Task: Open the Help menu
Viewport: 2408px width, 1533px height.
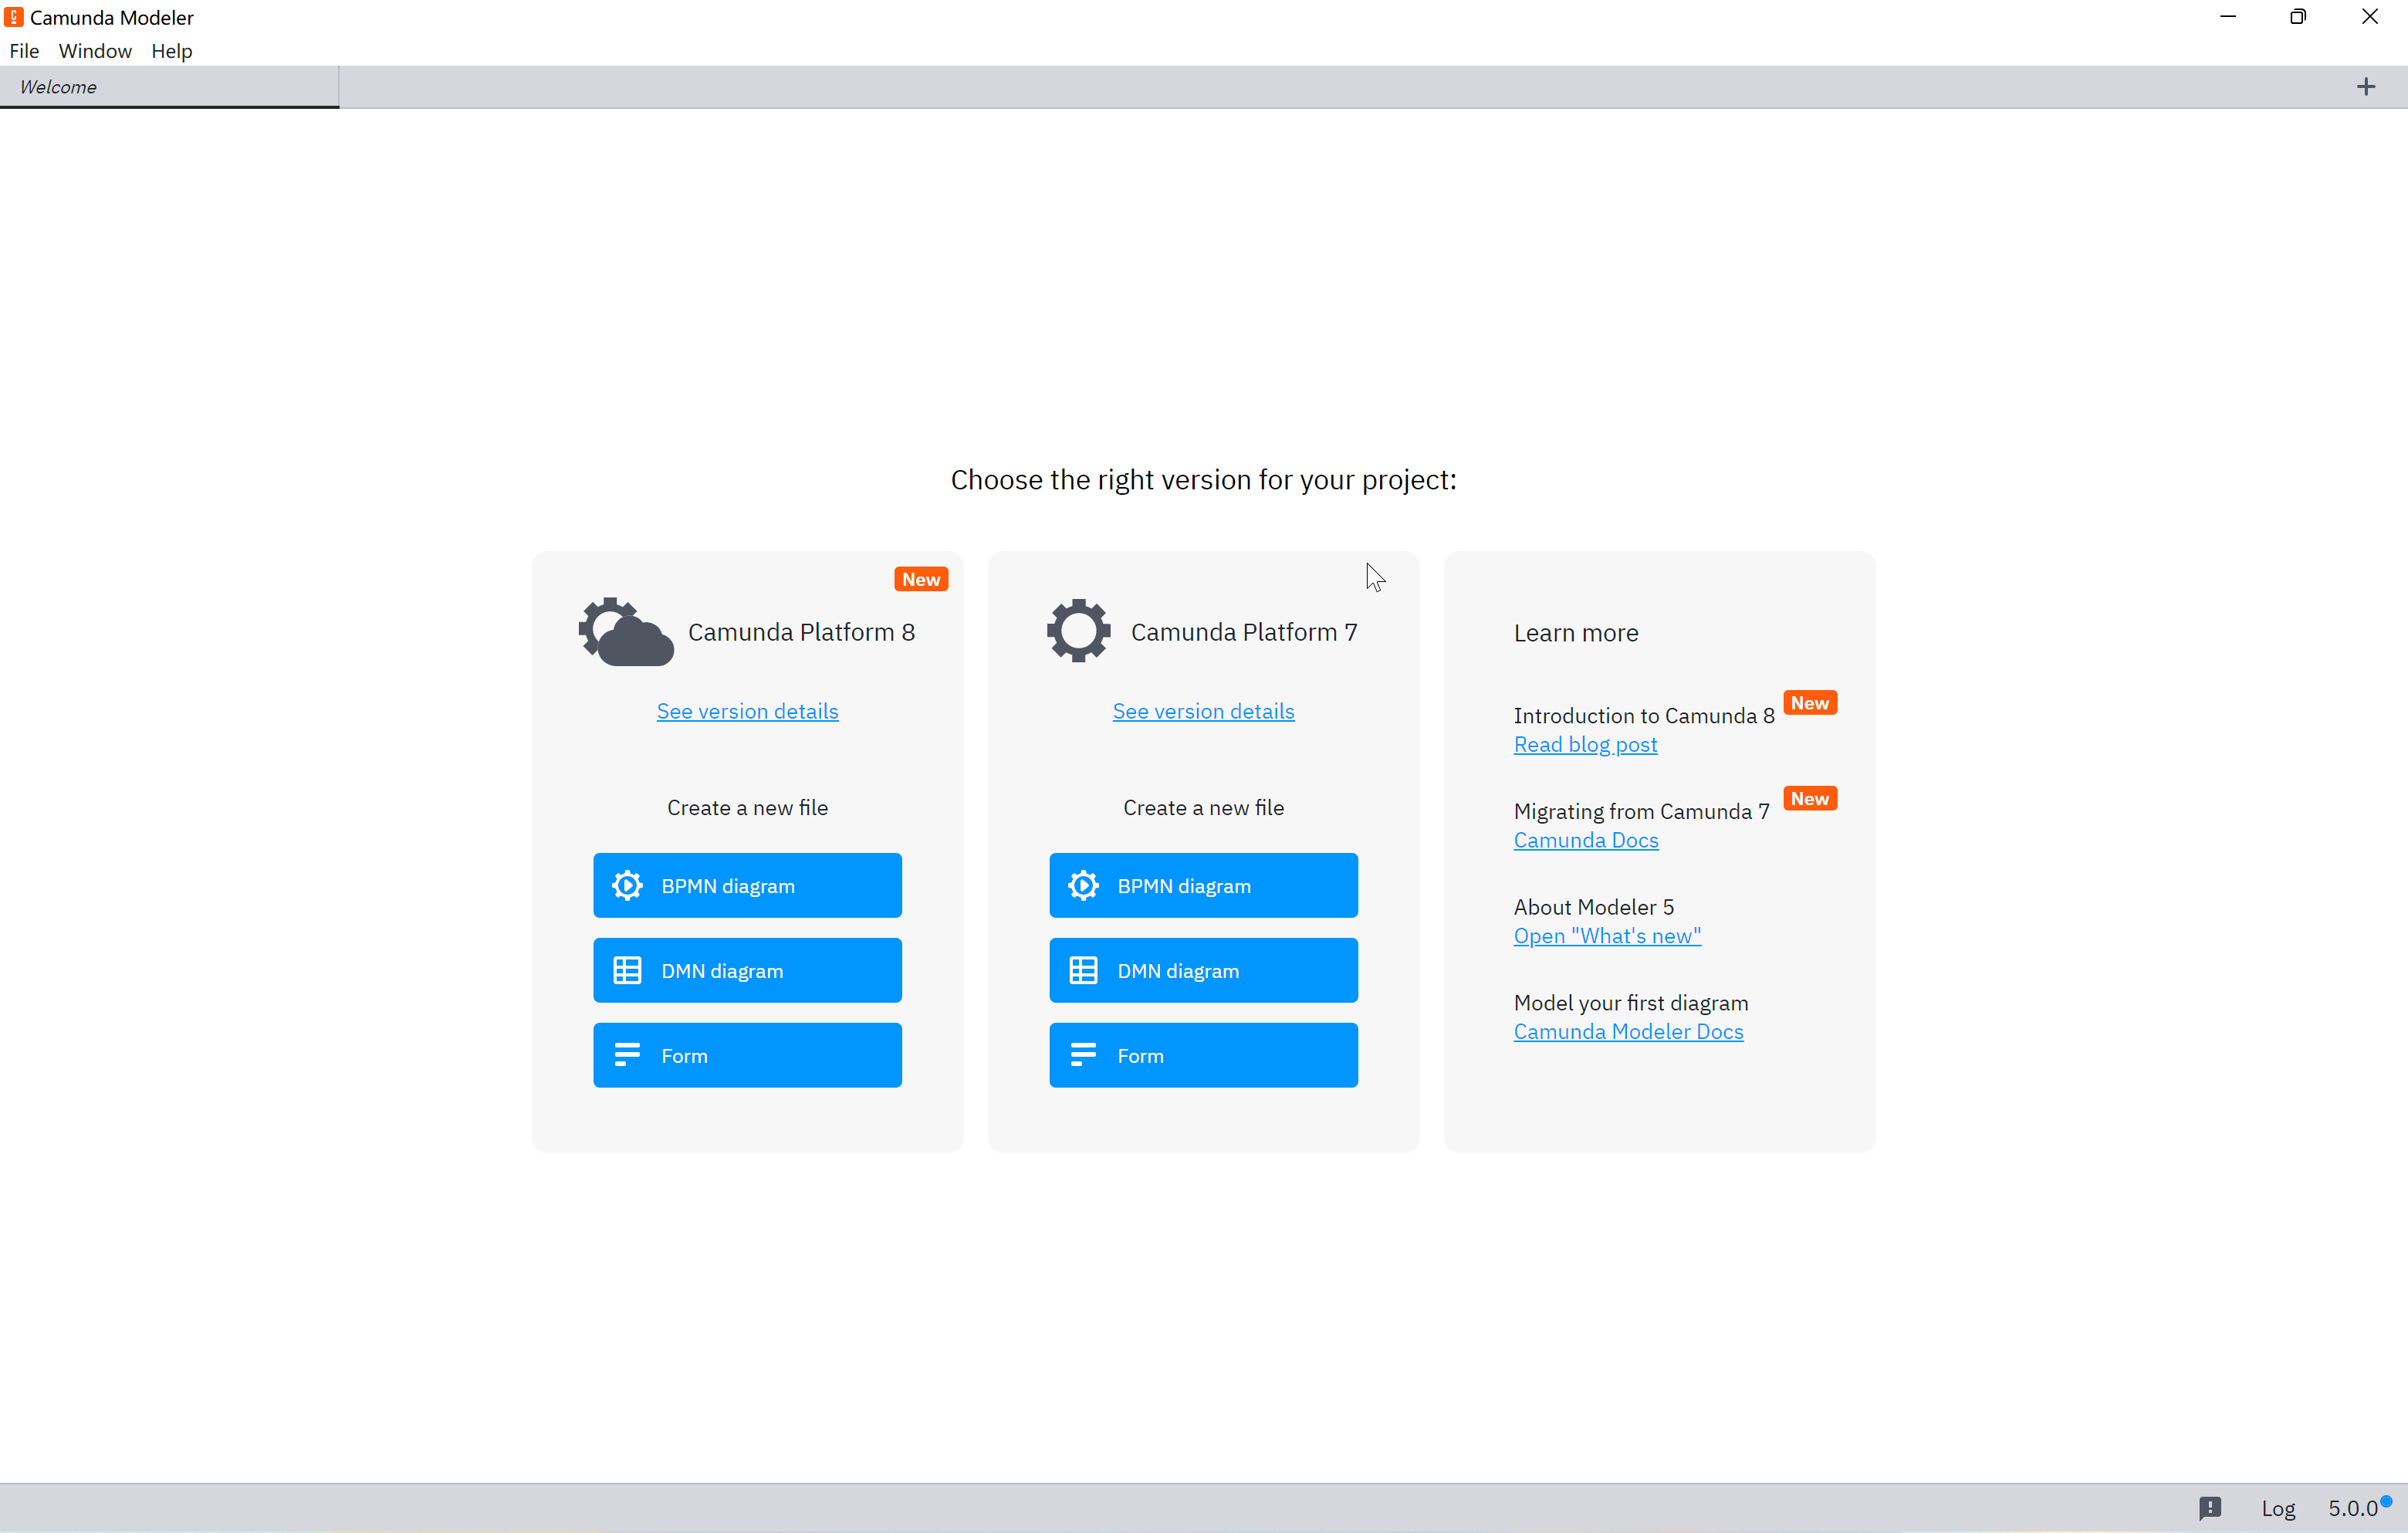Action: (x=171, y=51)
